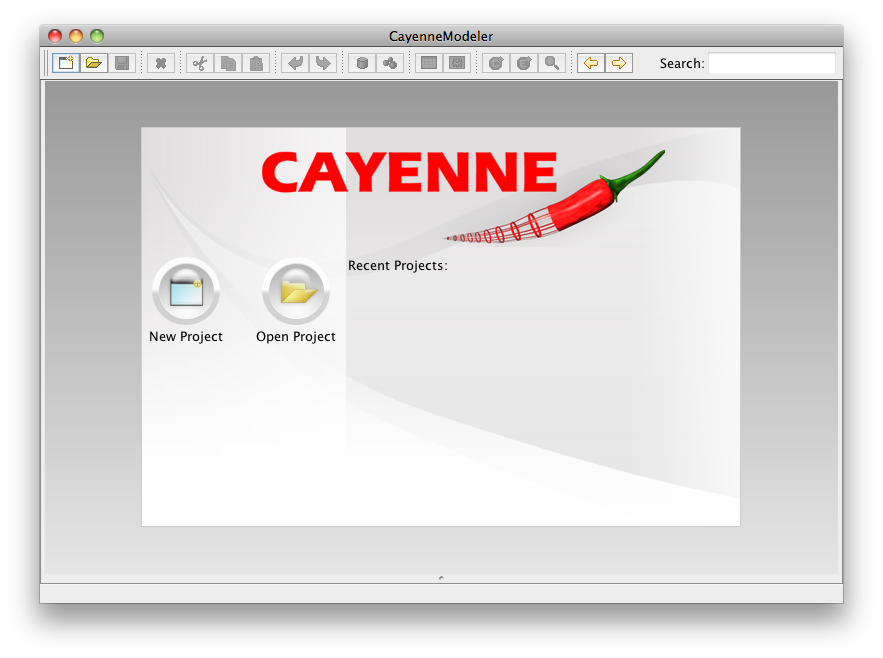
Task: Click the Save floppy disk toolbar icon
Action: pyautogui.click(x=122, y=63)
